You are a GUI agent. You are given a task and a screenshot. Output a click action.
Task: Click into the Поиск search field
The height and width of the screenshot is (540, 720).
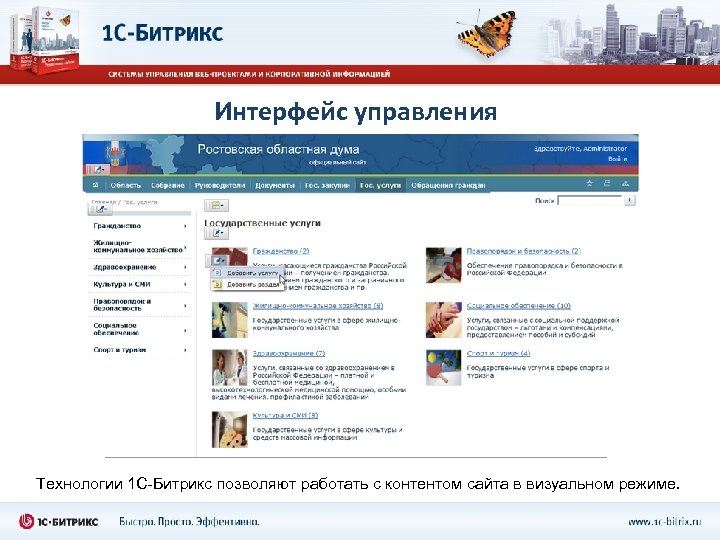tap(590, 200)
